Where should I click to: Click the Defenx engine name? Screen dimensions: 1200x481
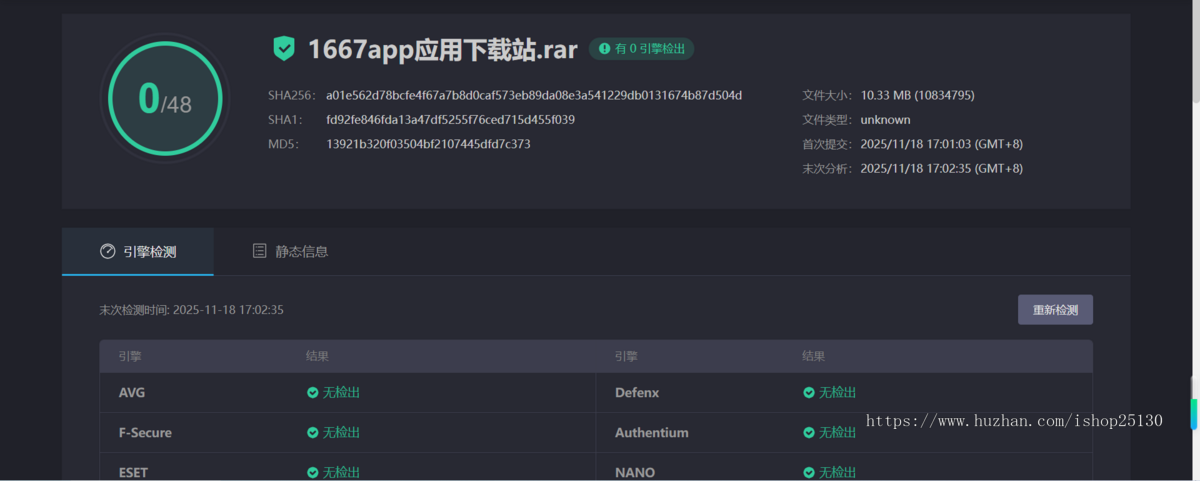637,393
